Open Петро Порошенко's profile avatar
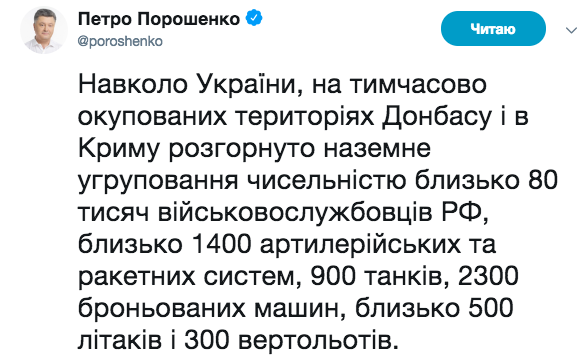The image size is (584, 363). (x=44, y=30)
